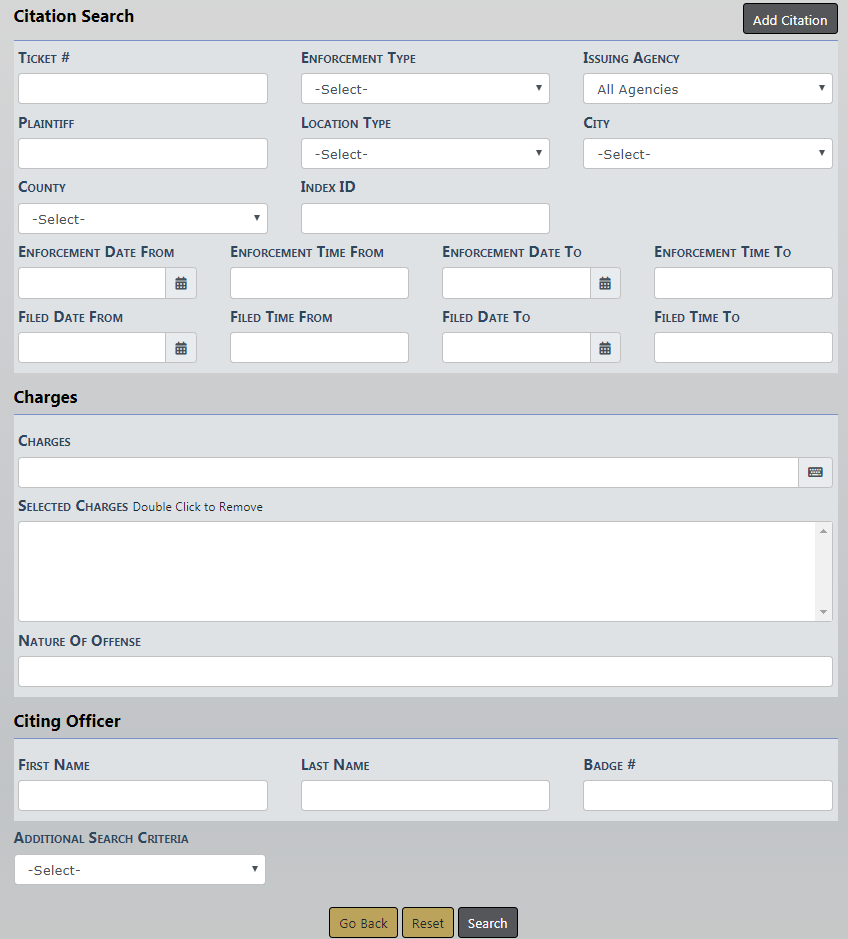This screenshot has height=939, width=848.
Task: Click the keyboard icon beside Charges field
Action: (815, 472)
